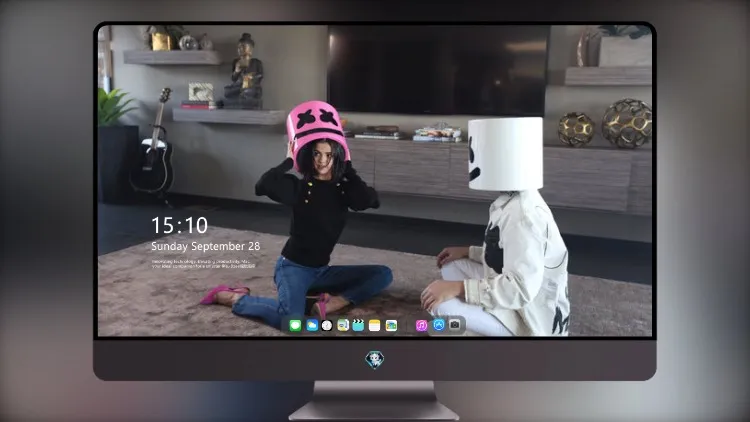The width and height of the screenshot is (750, 422).
Task: Launch the Videos clapperboard app
Action: (x=358, y=326)
